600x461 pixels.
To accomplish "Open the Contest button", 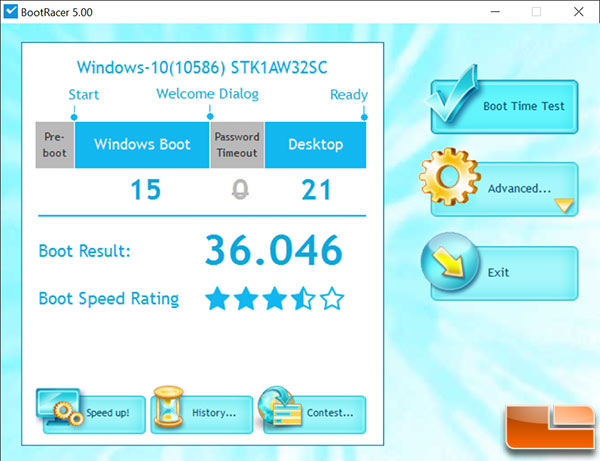I will (315, 415).
